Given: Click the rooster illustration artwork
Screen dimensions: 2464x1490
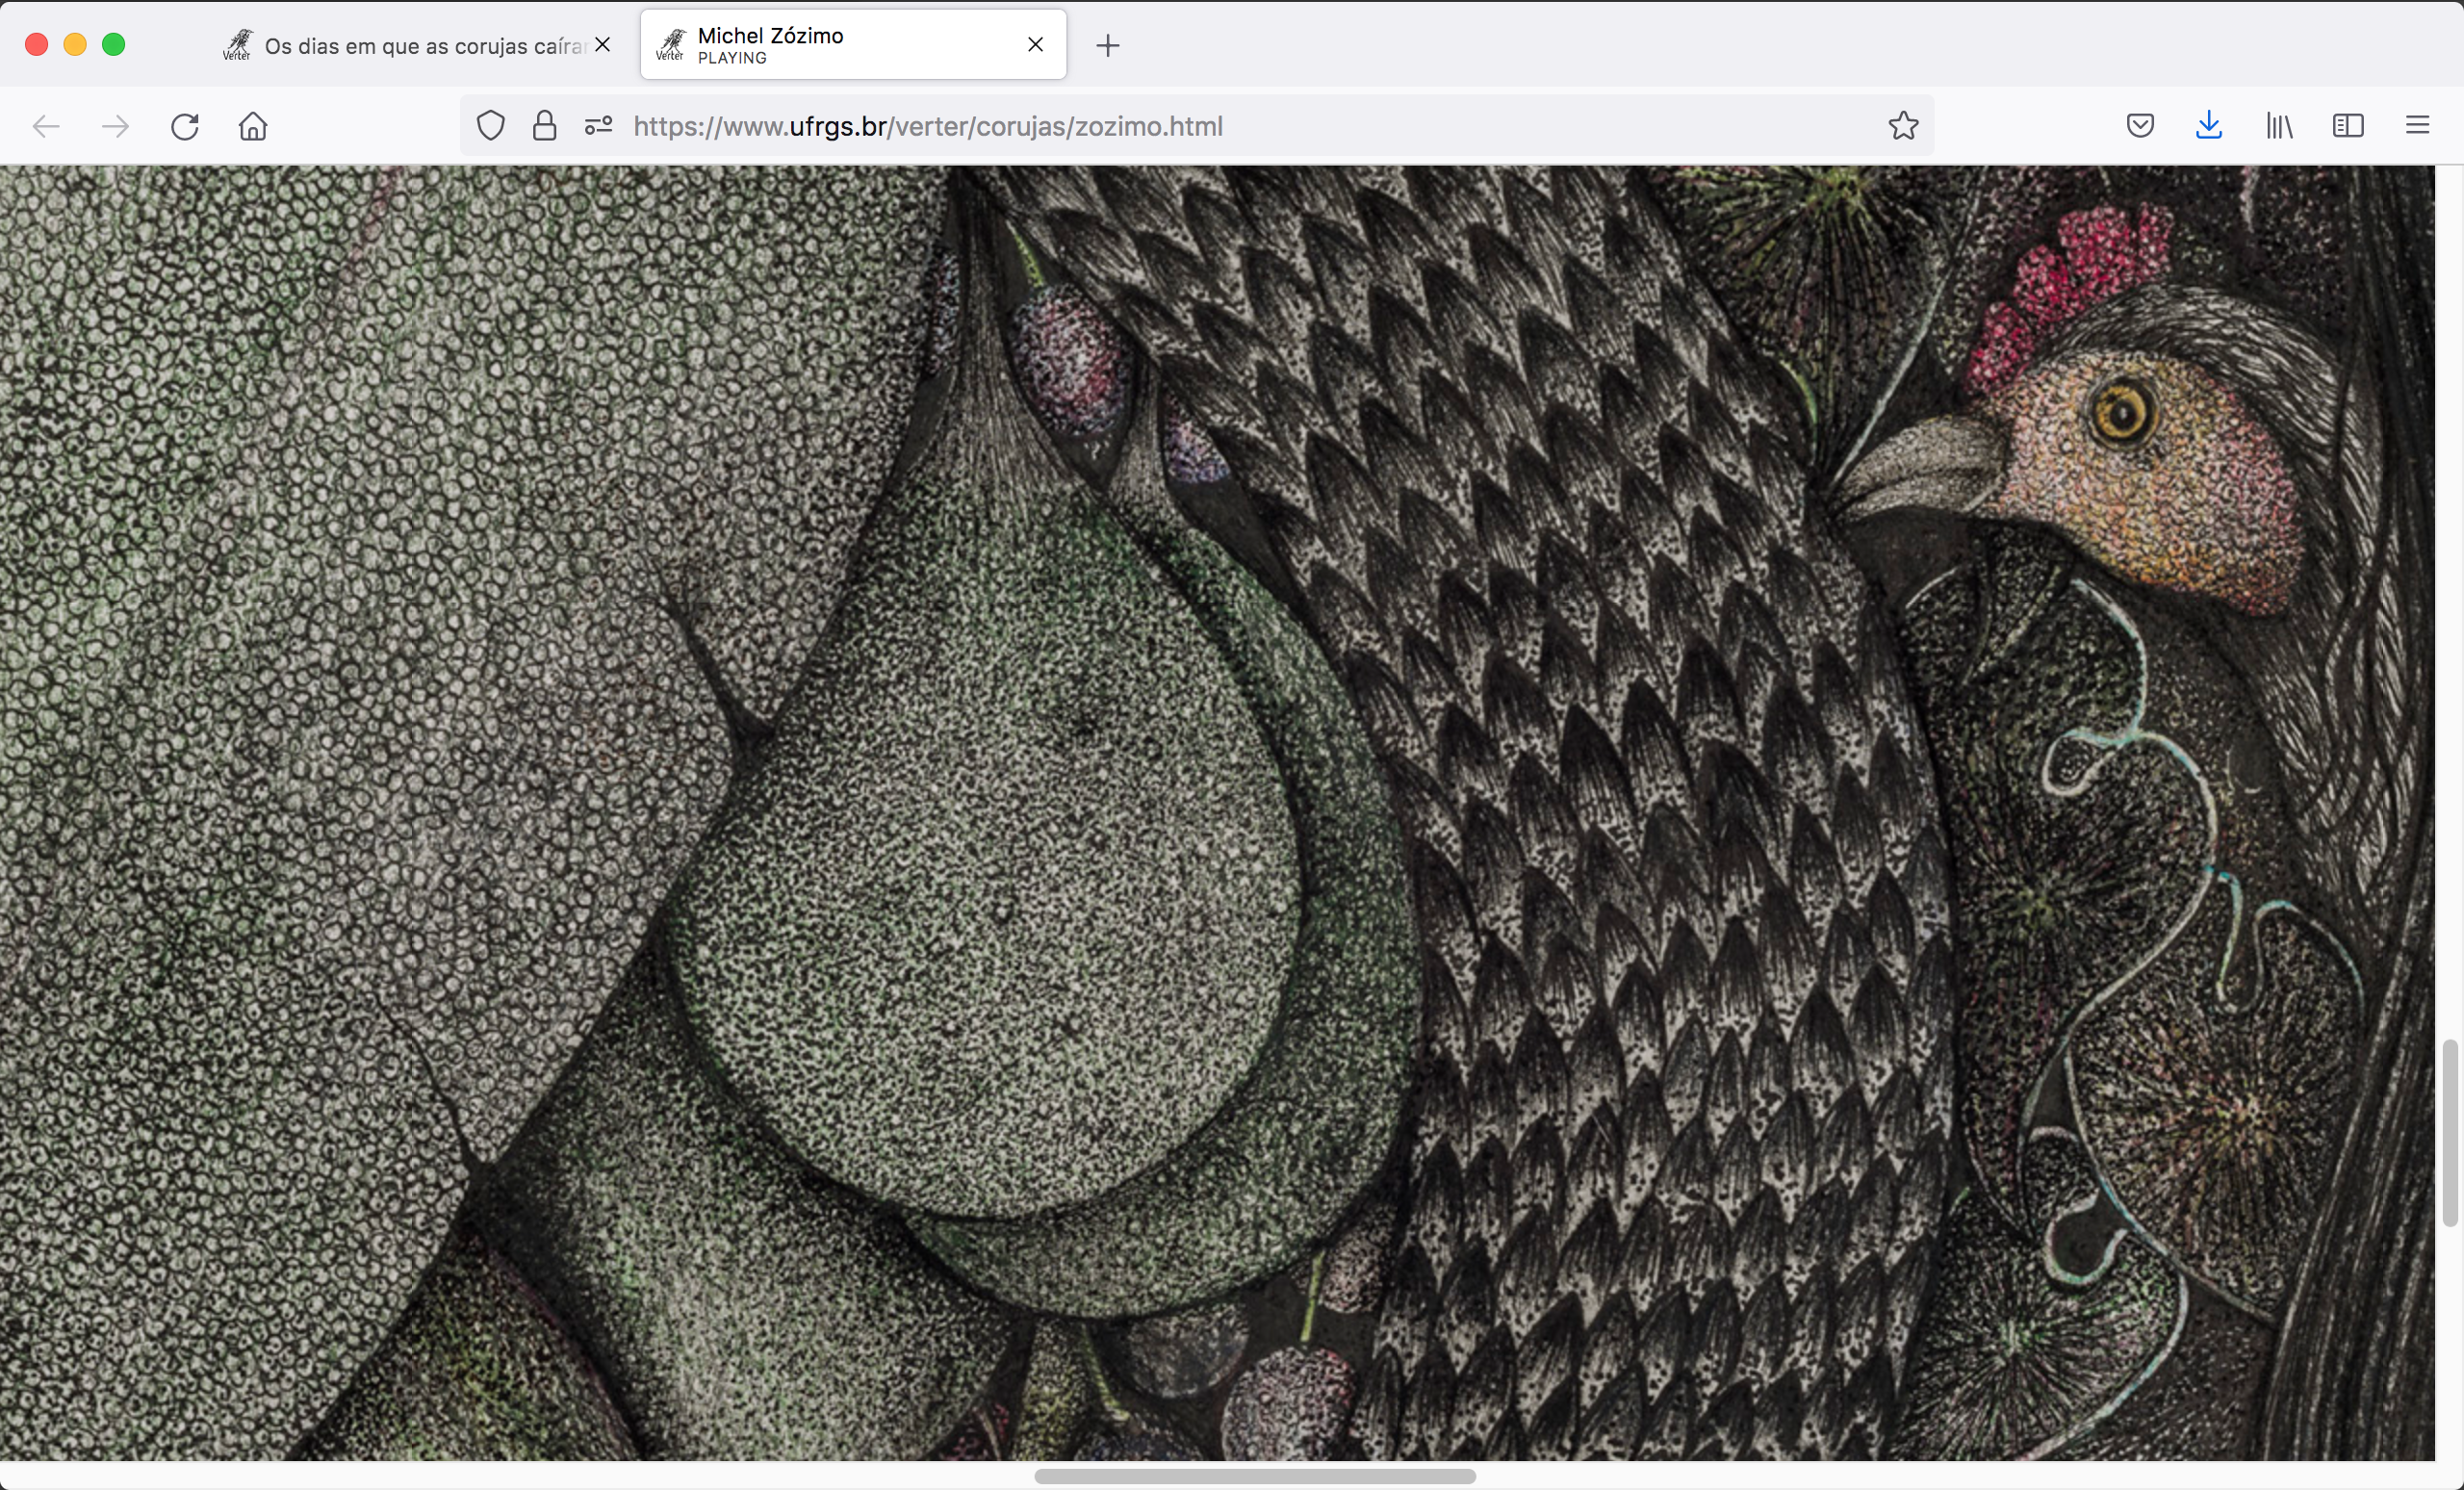Looking at the screenshot, I should (1217, 813).
